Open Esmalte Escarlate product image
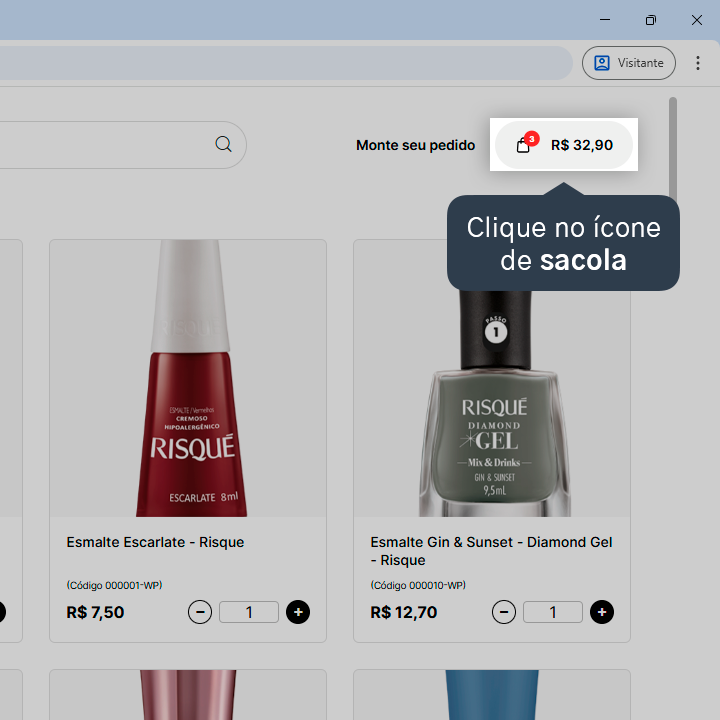720x720 pixels. click(188, 378)
